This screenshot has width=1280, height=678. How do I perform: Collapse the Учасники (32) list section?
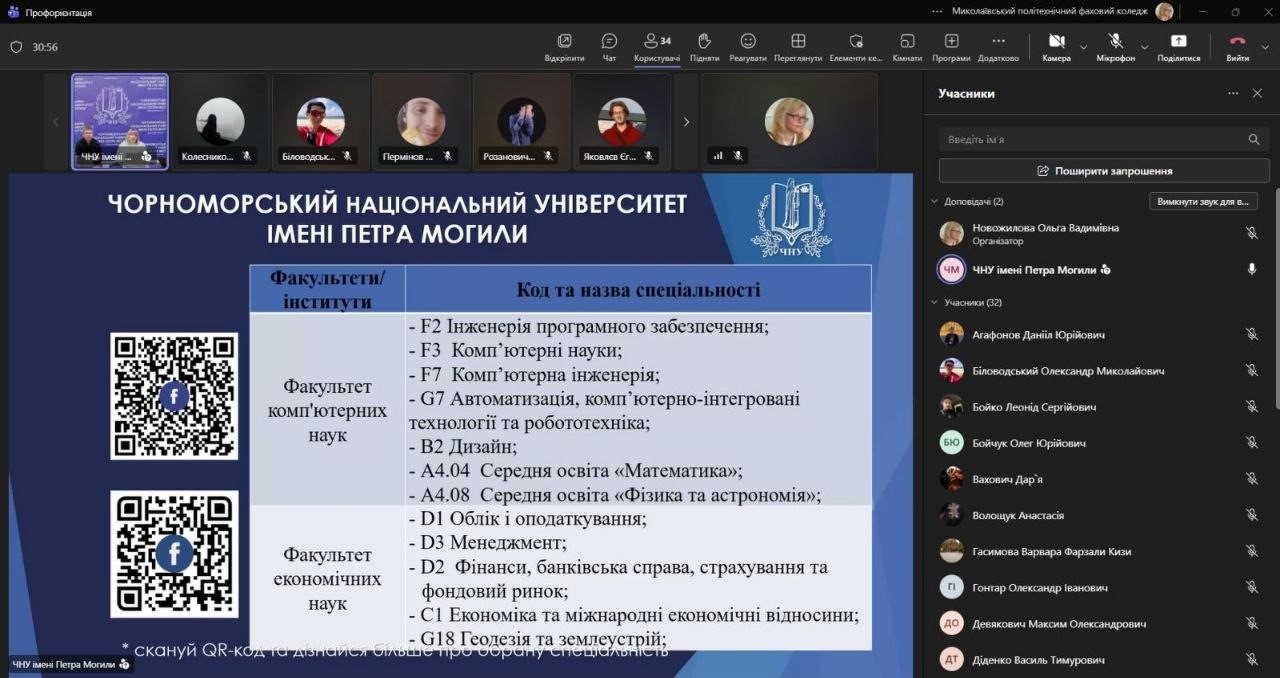tap(935, 303)
